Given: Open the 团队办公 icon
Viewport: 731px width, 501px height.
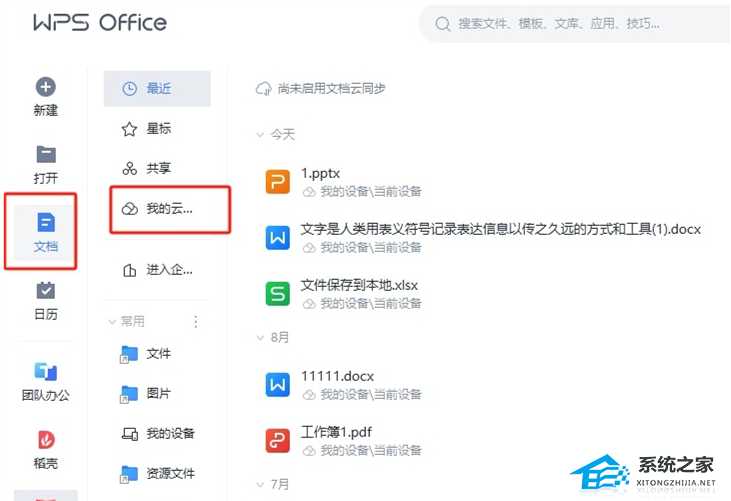Looking at the screenshot, I should (x=46, y=372).
